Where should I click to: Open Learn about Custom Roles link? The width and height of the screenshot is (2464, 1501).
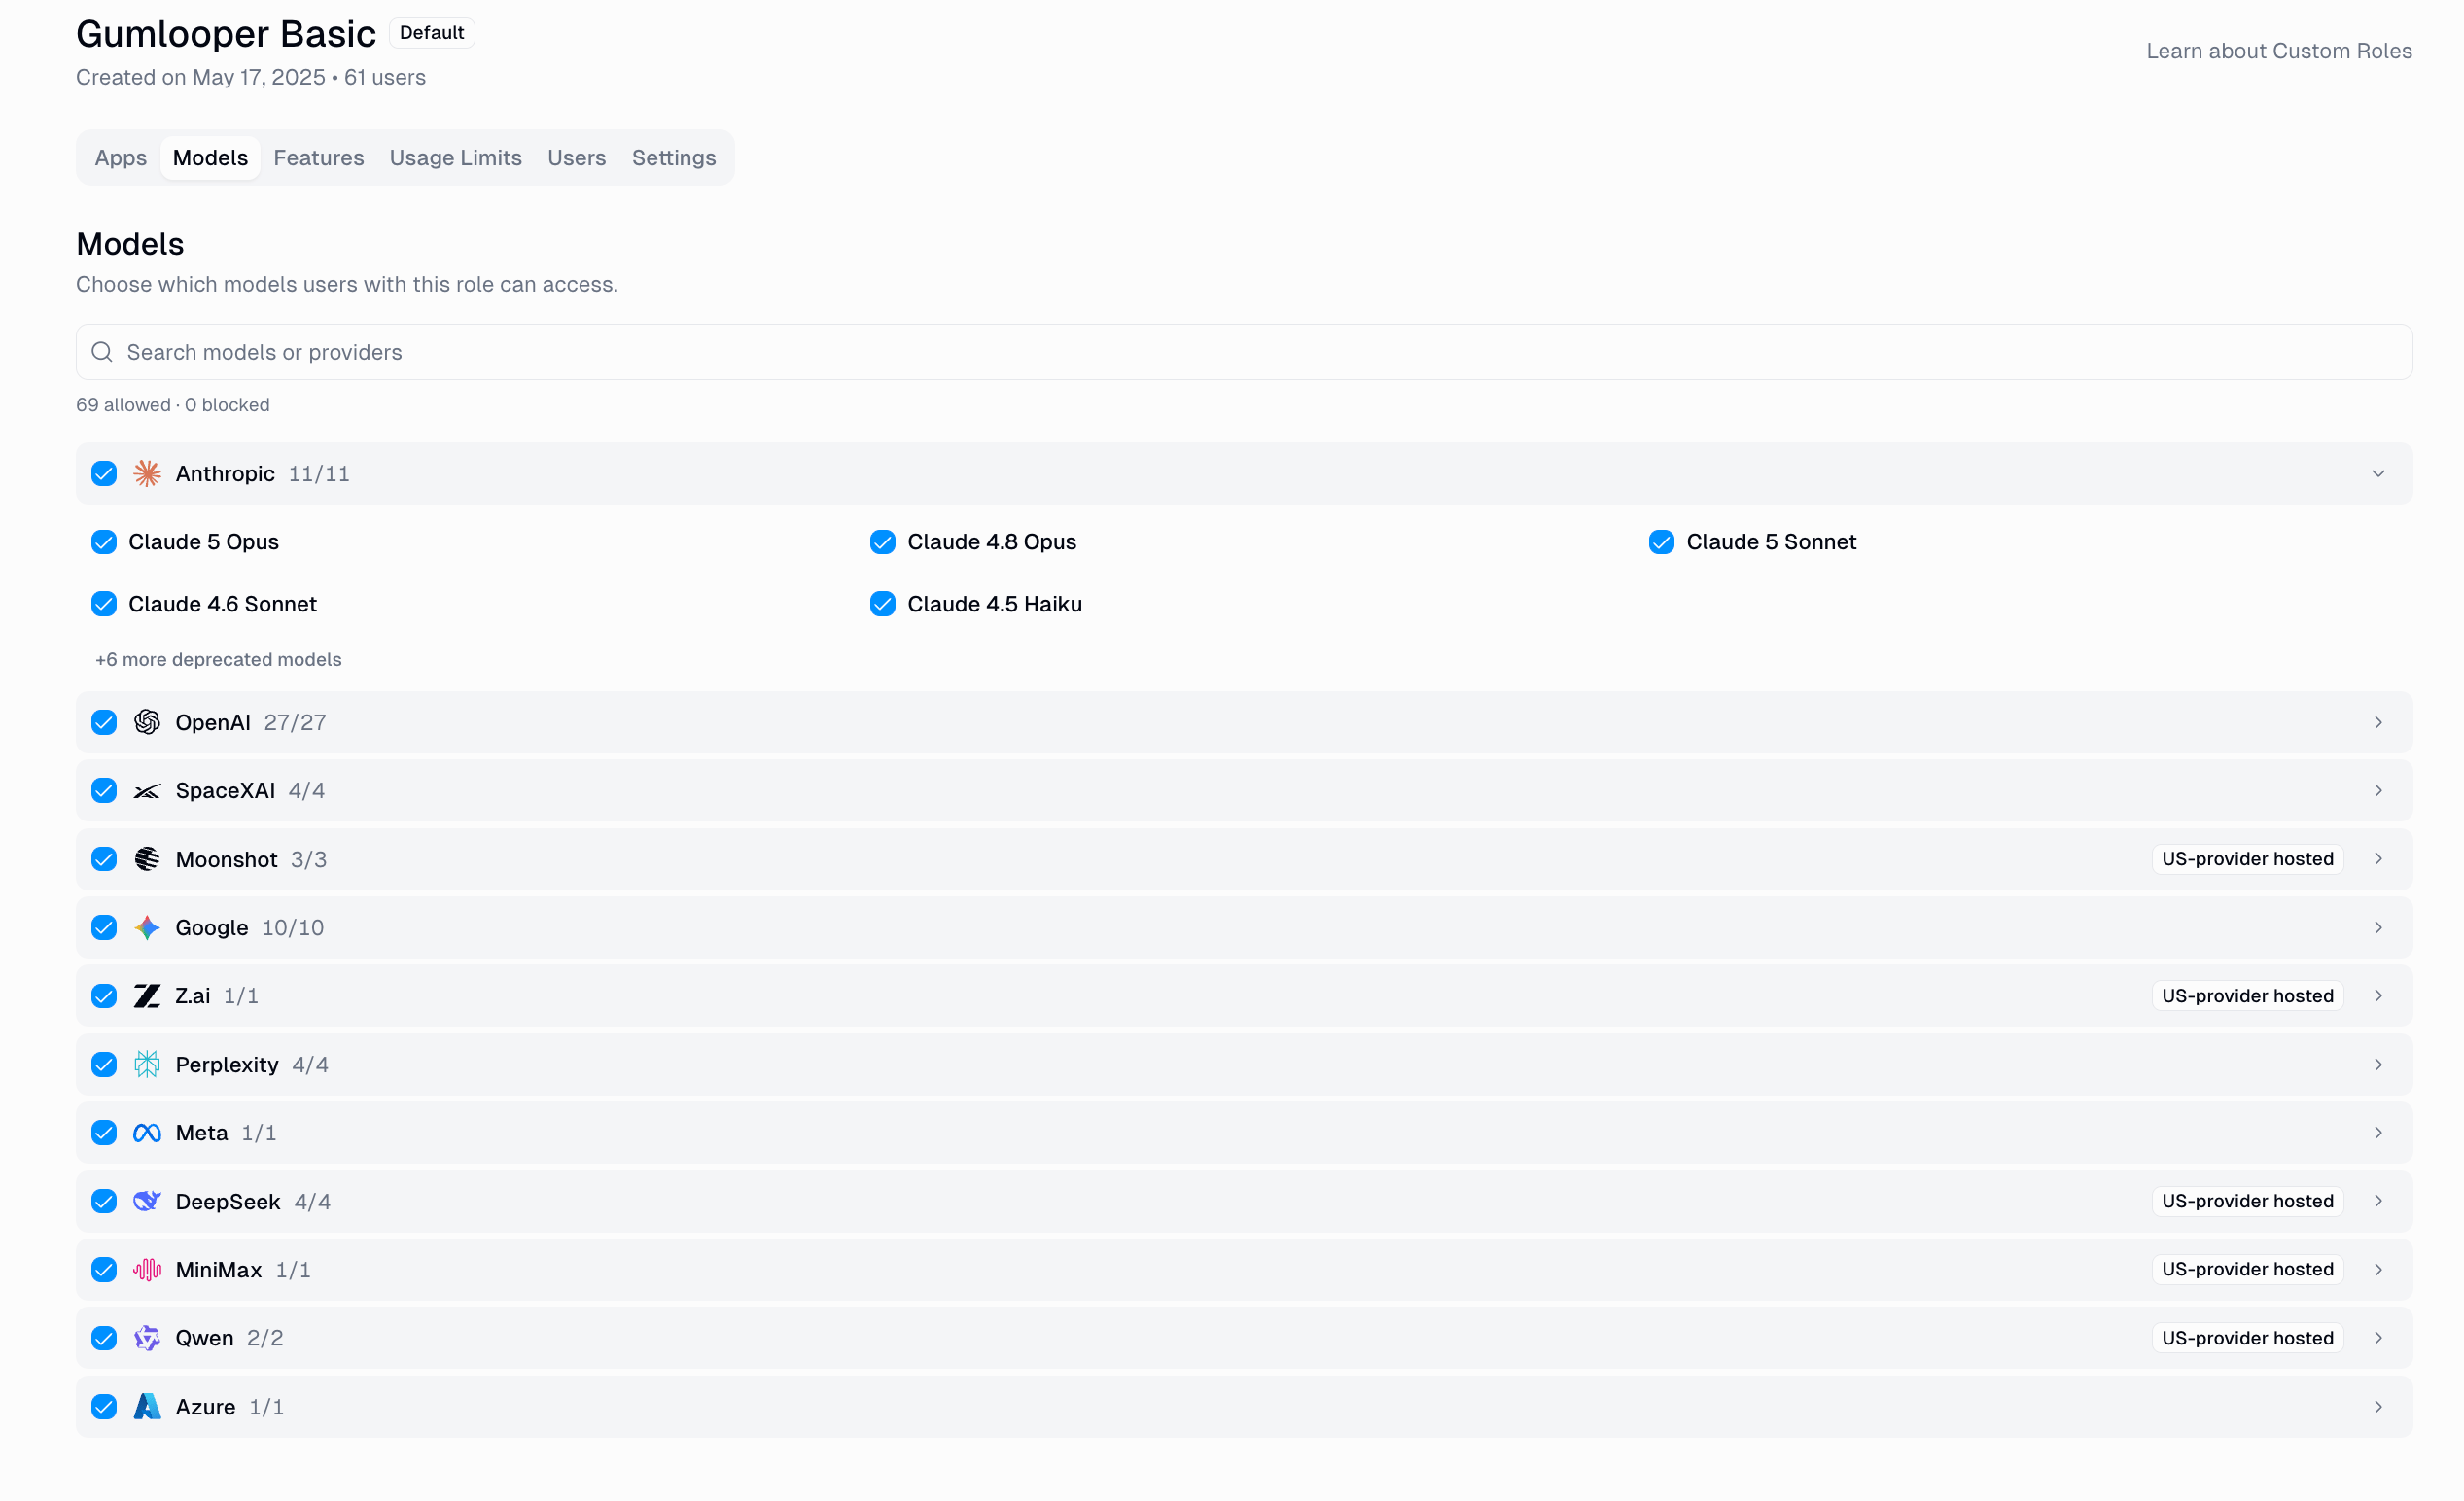pos(2279,51)
